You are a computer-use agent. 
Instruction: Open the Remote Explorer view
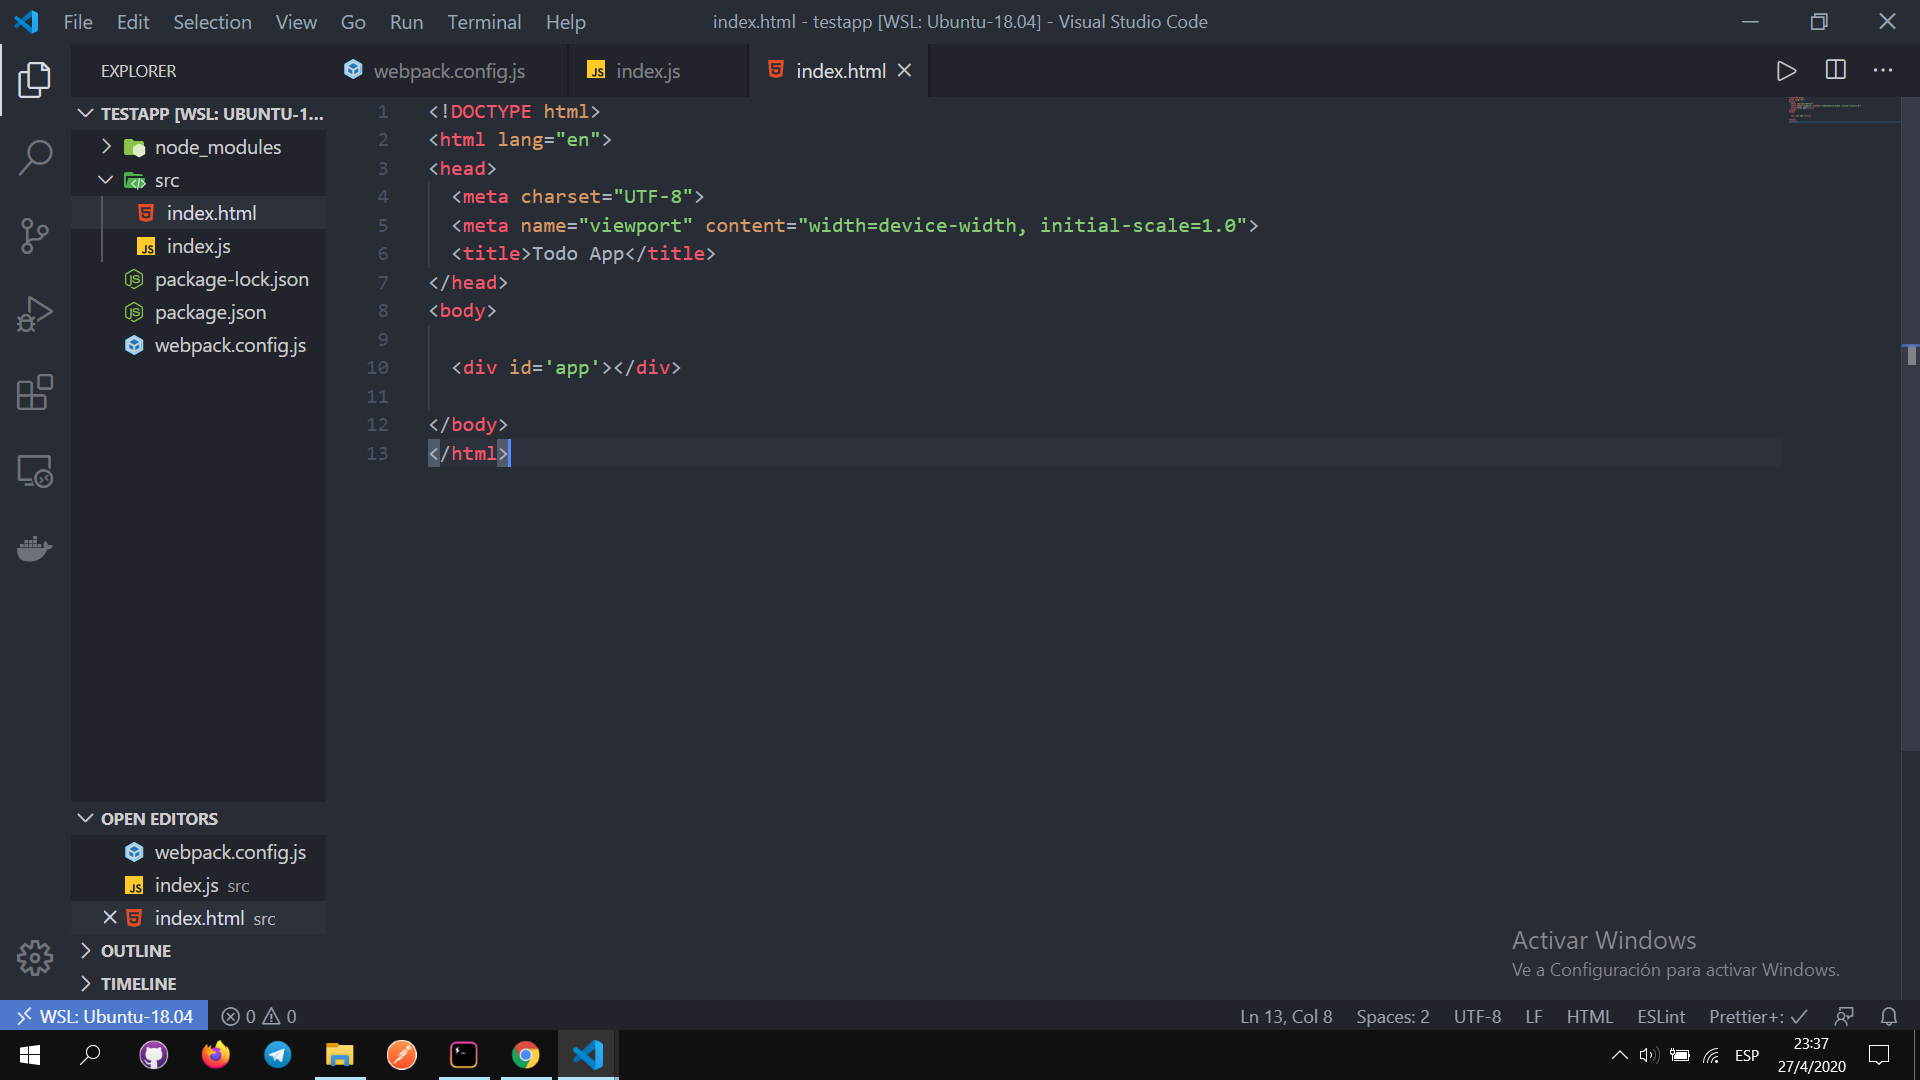(x=35, y=471)
